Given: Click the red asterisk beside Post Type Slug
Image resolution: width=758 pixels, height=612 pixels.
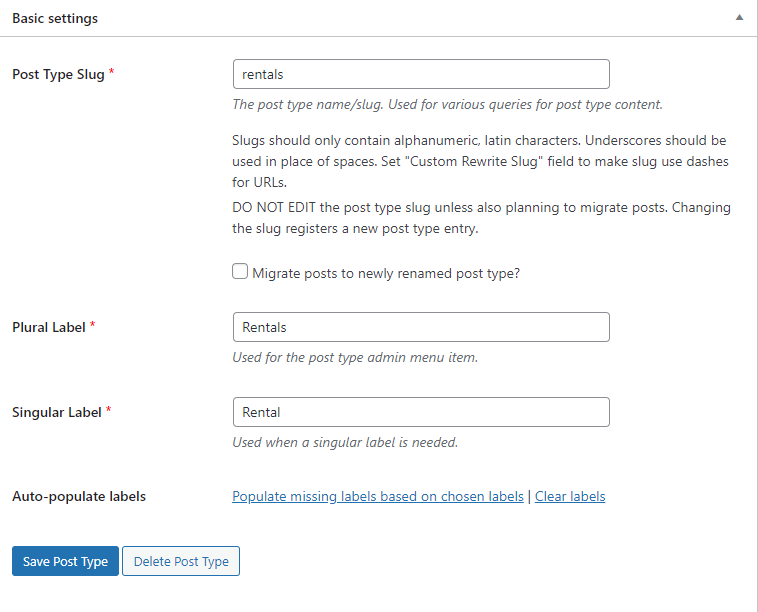Looking at the screenshot, I should click(x=111, y=72).
